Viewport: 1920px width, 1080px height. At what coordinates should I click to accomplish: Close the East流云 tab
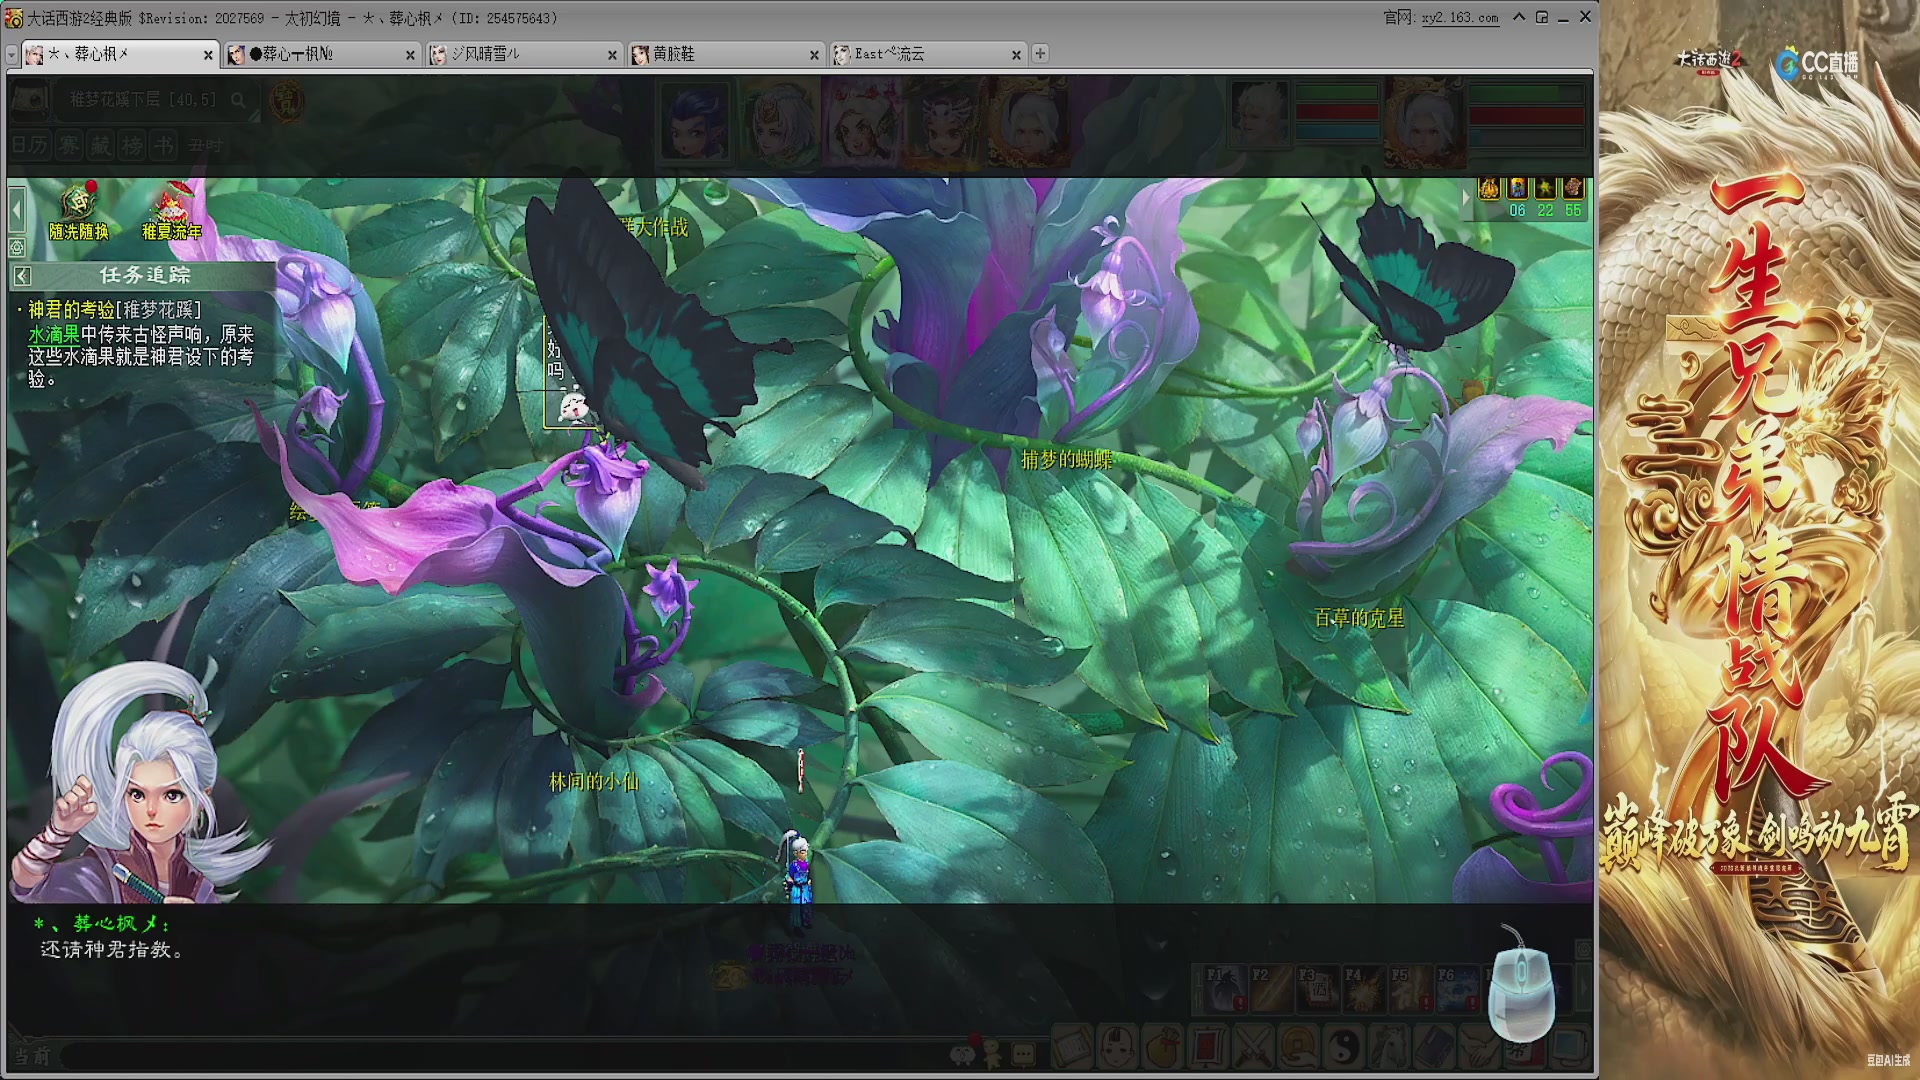[x=1016, y=55]
